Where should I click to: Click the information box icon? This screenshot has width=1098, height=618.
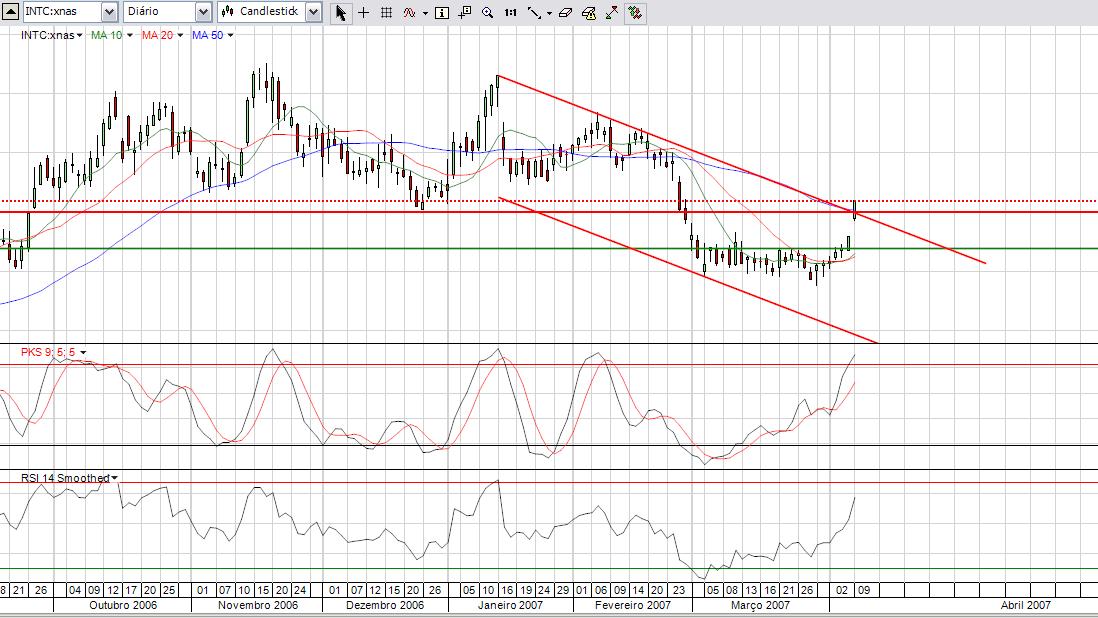pyautogui.click(x=442, y=13)
